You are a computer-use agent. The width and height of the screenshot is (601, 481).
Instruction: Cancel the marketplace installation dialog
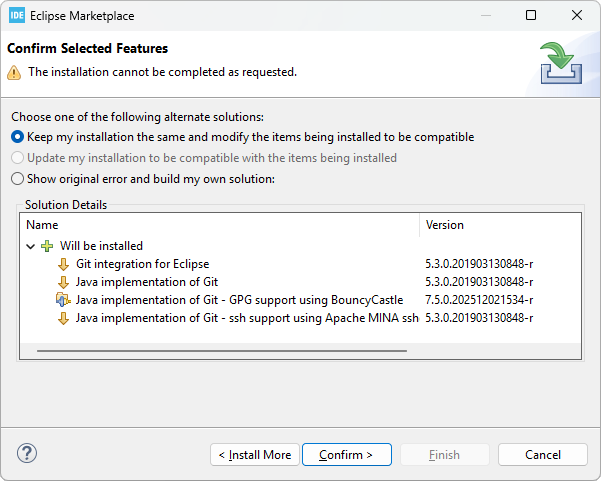(x=543, y=455)
